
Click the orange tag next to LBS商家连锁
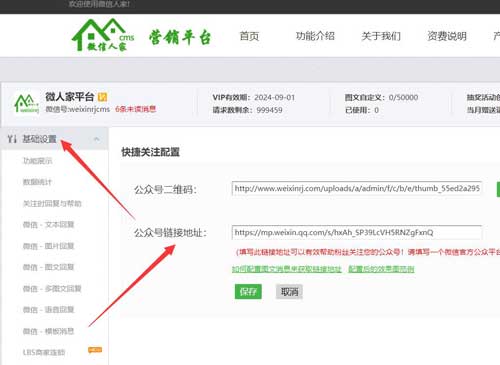coord(95,350)
